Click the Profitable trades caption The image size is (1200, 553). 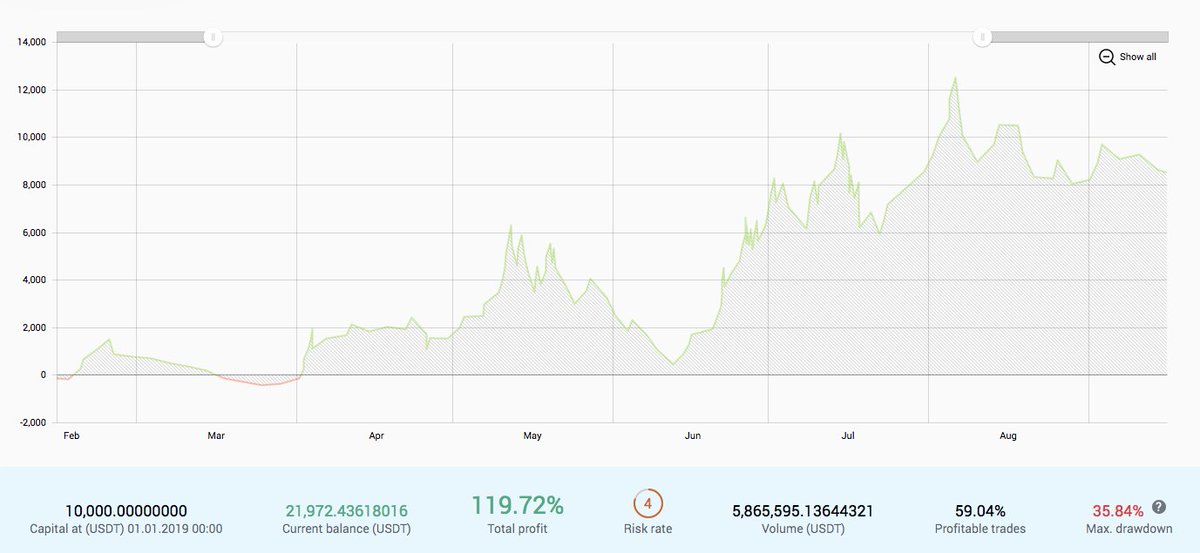[x=980, y=528]
